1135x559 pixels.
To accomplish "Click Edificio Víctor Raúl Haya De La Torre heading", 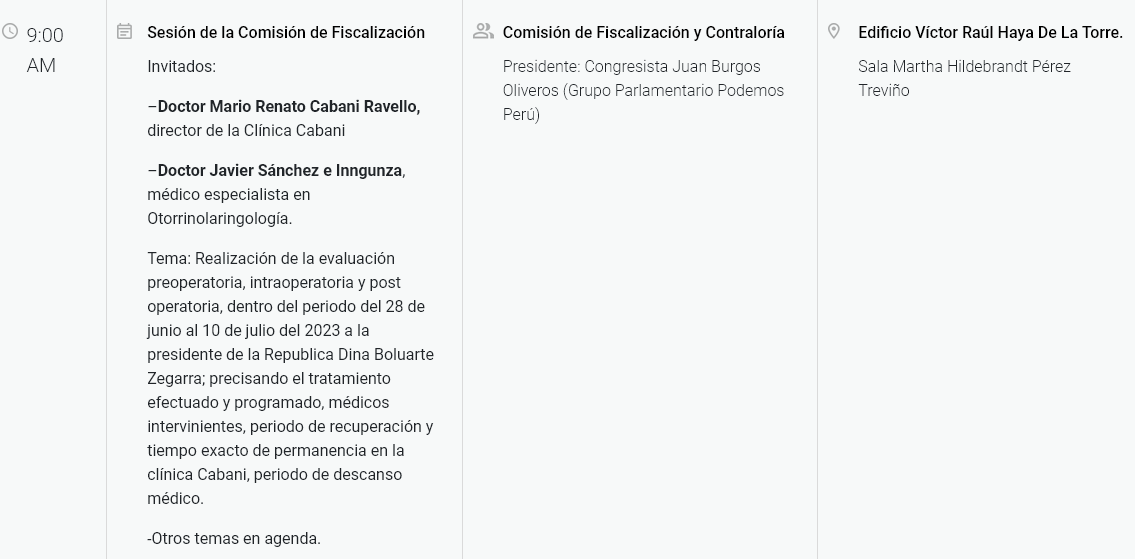I will pos(990,33).
